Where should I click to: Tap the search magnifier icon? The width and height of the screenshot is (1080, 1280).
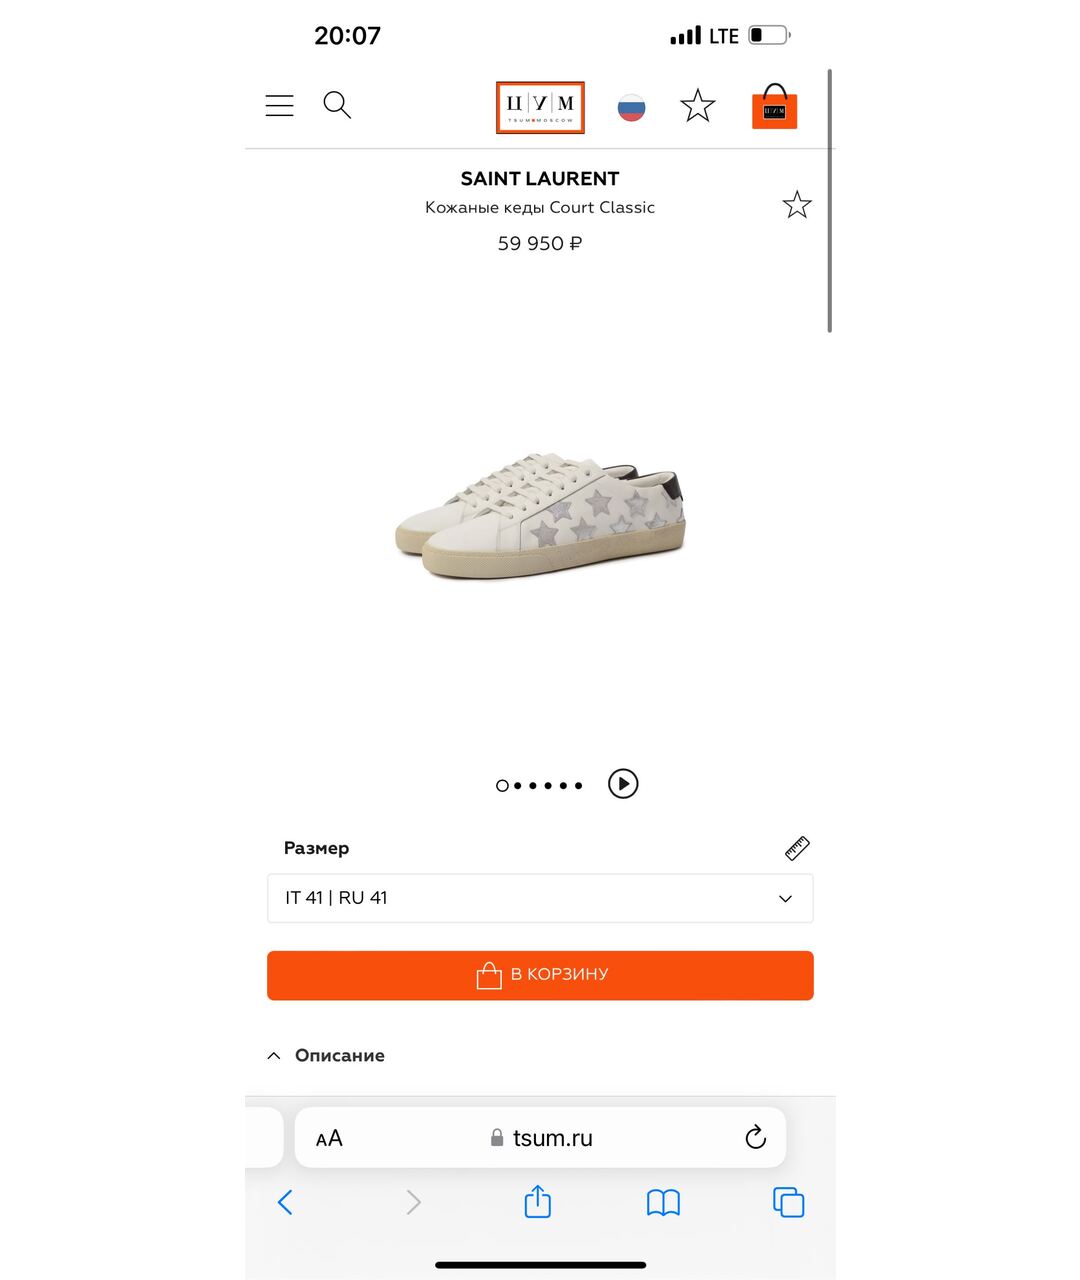pyautogui.click(x=337, y=105)
